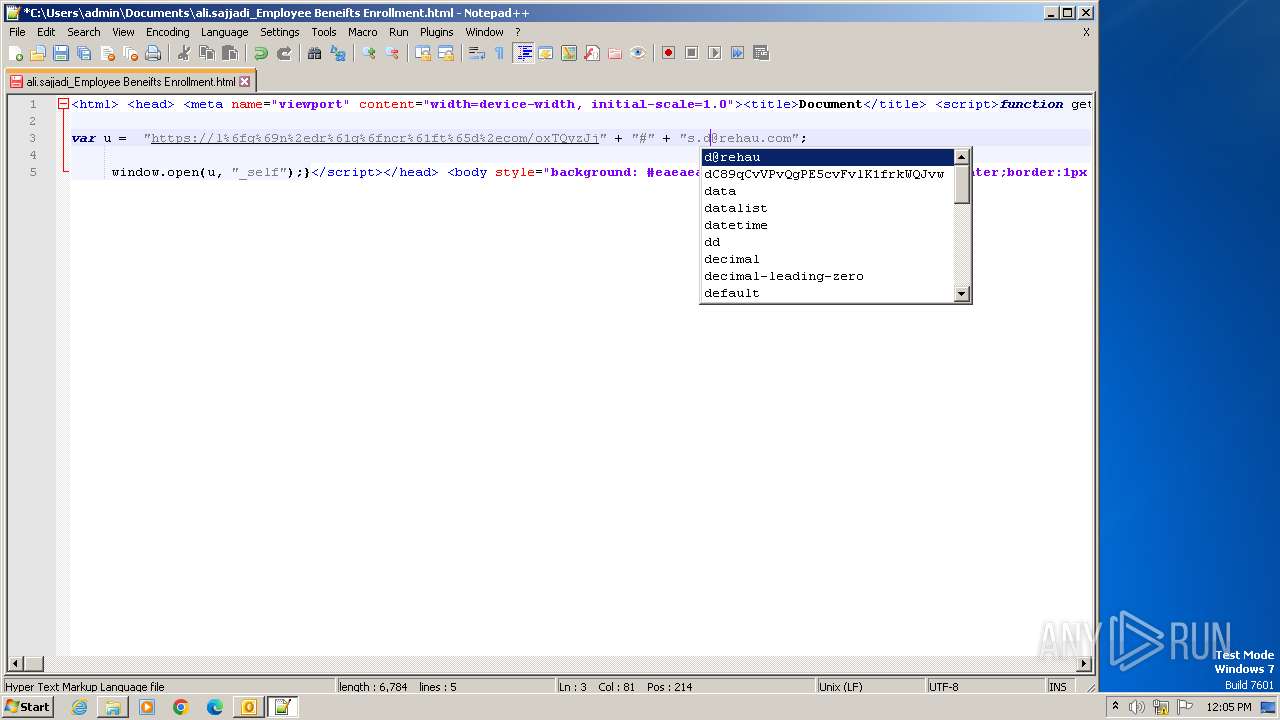Click the Replace toolbar icon

337,53
